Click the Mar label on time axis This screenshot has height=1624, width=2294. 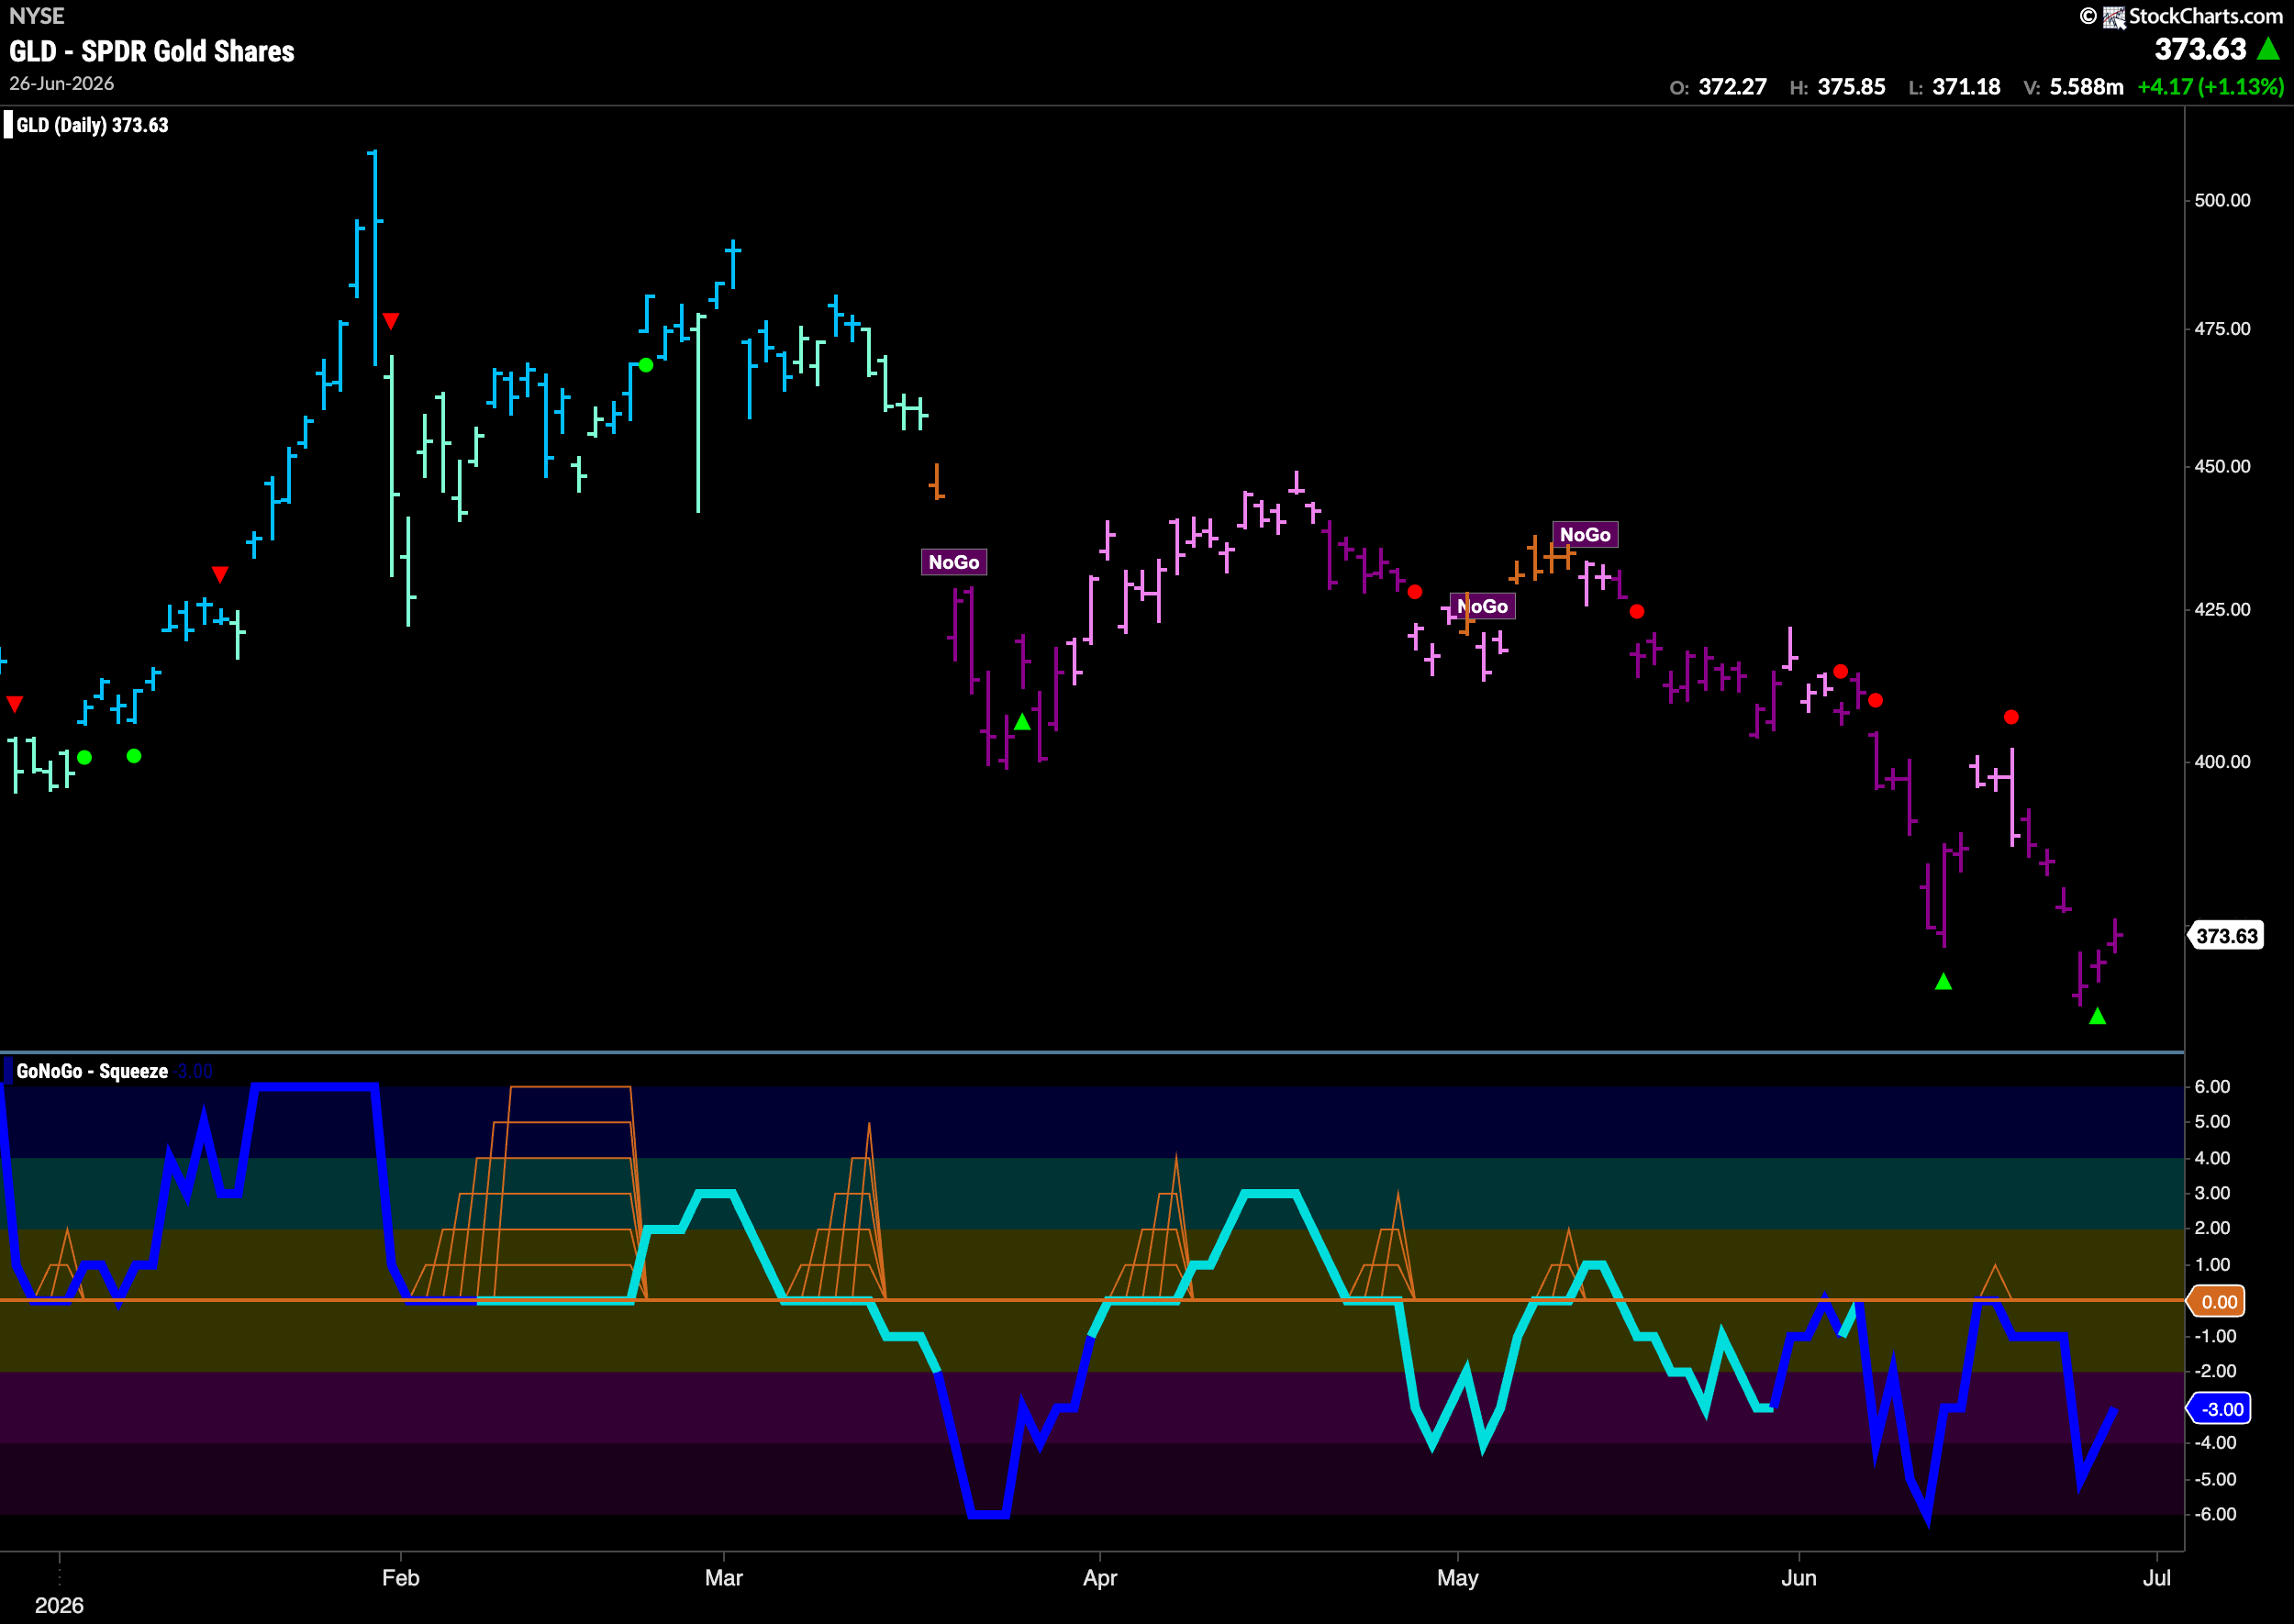pyautogui.click(x=724, y=1578)
